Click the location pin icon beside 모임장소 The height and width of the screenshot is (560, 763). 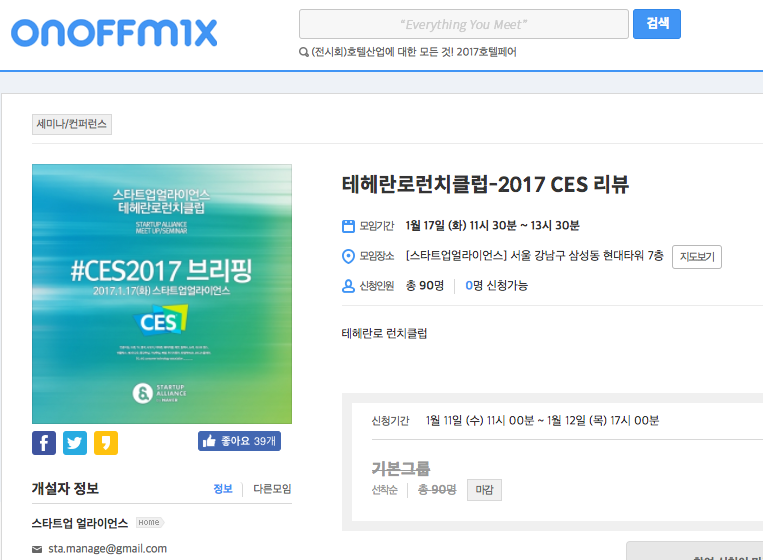coord(348,256)
